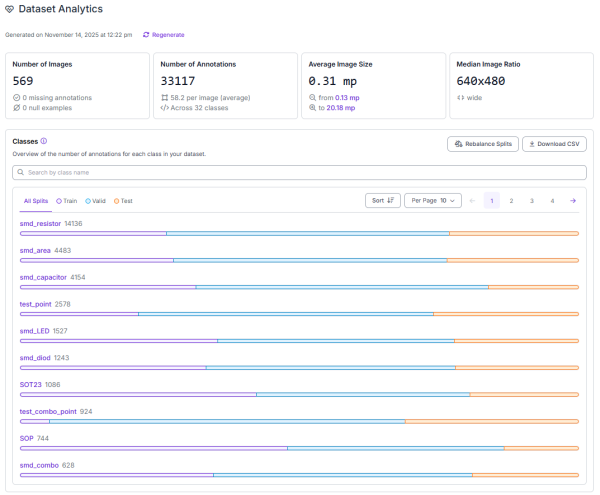Open the Sort order control
The width and height of the screenshot is (600, 495).
381,200
